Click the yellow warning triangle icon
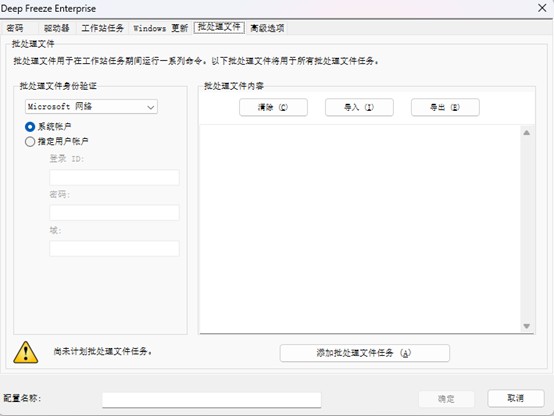The image size is (554, 416). pyautogui.click(x=26, y=352)
